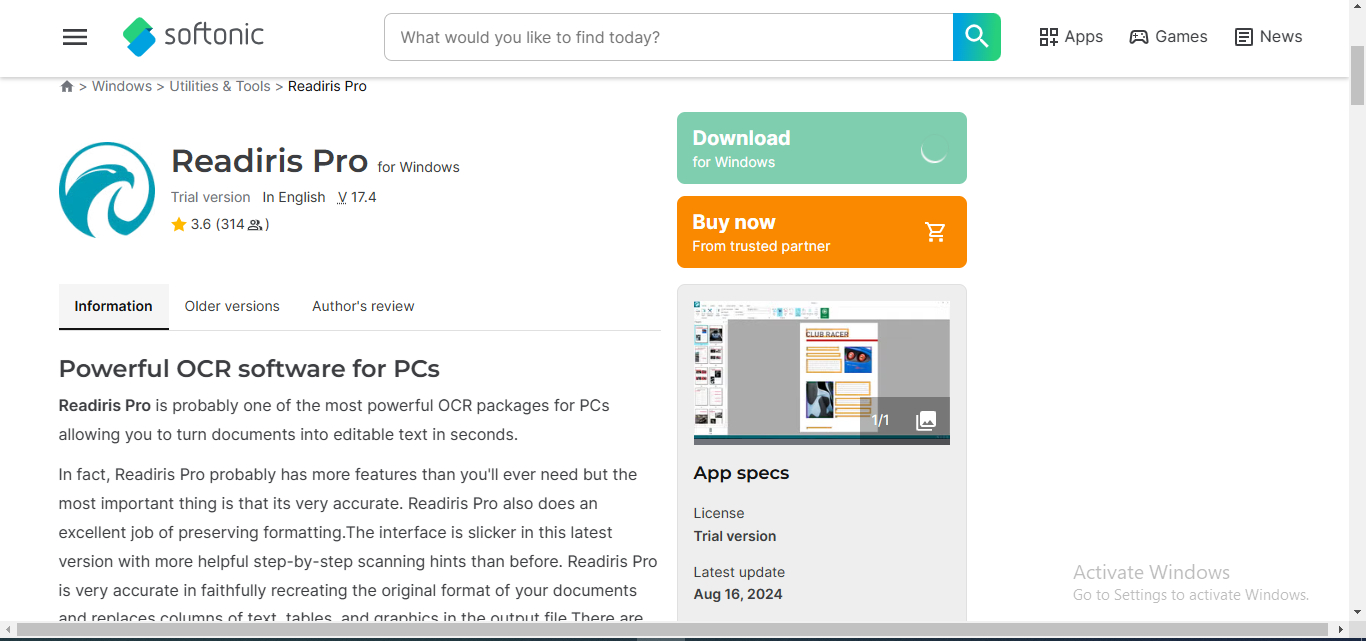Click the yellow rating star
The width and height of the screenshot is (1366, 642).
tap(179, 225)
